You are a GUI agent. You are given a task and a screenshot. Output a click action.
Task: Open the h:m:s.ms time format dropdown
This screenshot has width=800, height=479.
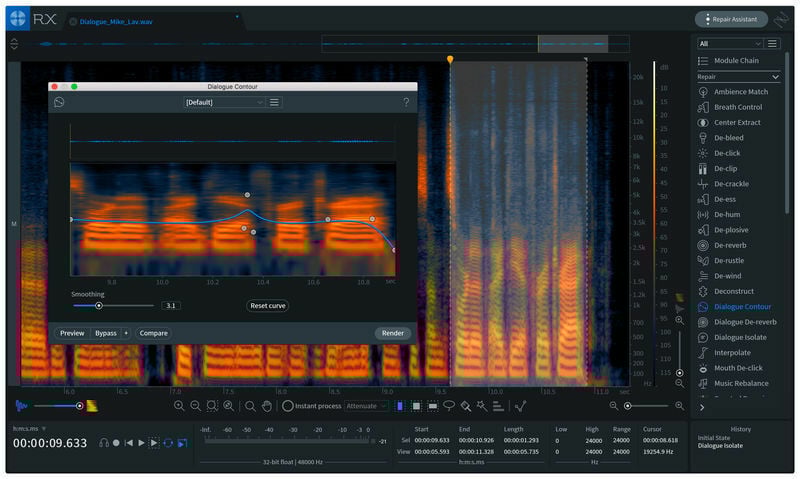click(29, 428)
